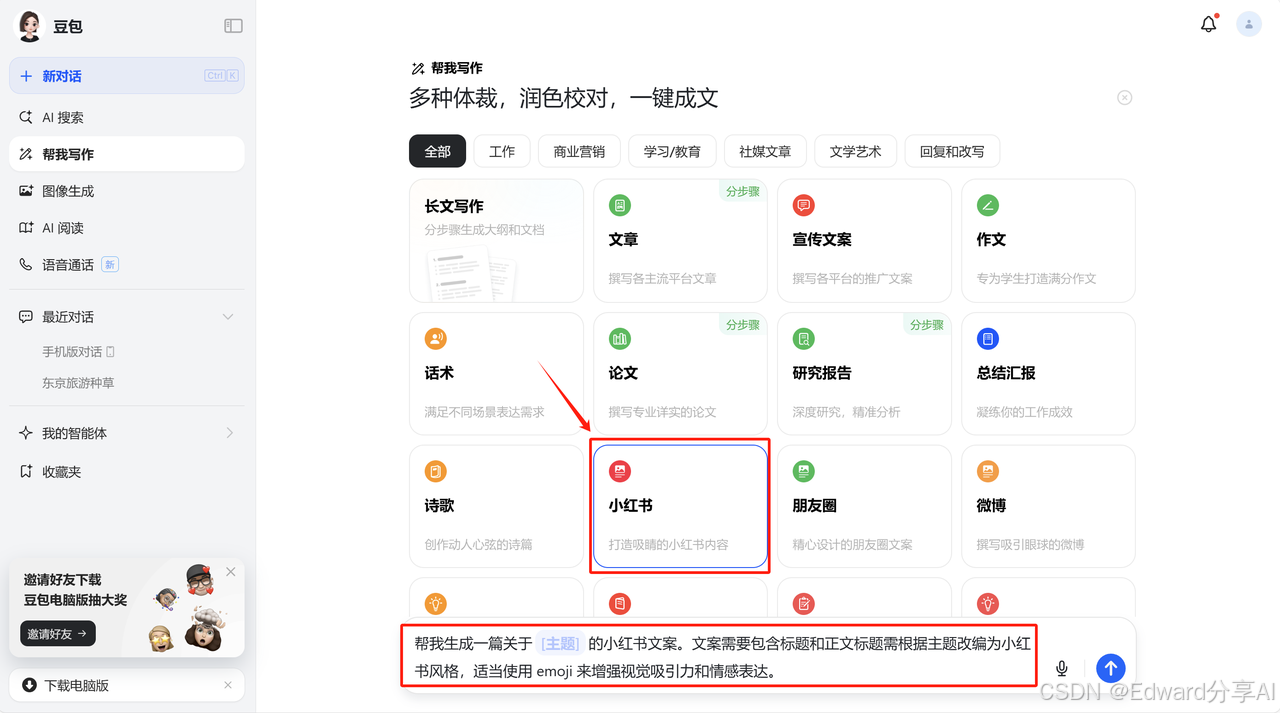Click the 微博 card icon

[988, 471]
